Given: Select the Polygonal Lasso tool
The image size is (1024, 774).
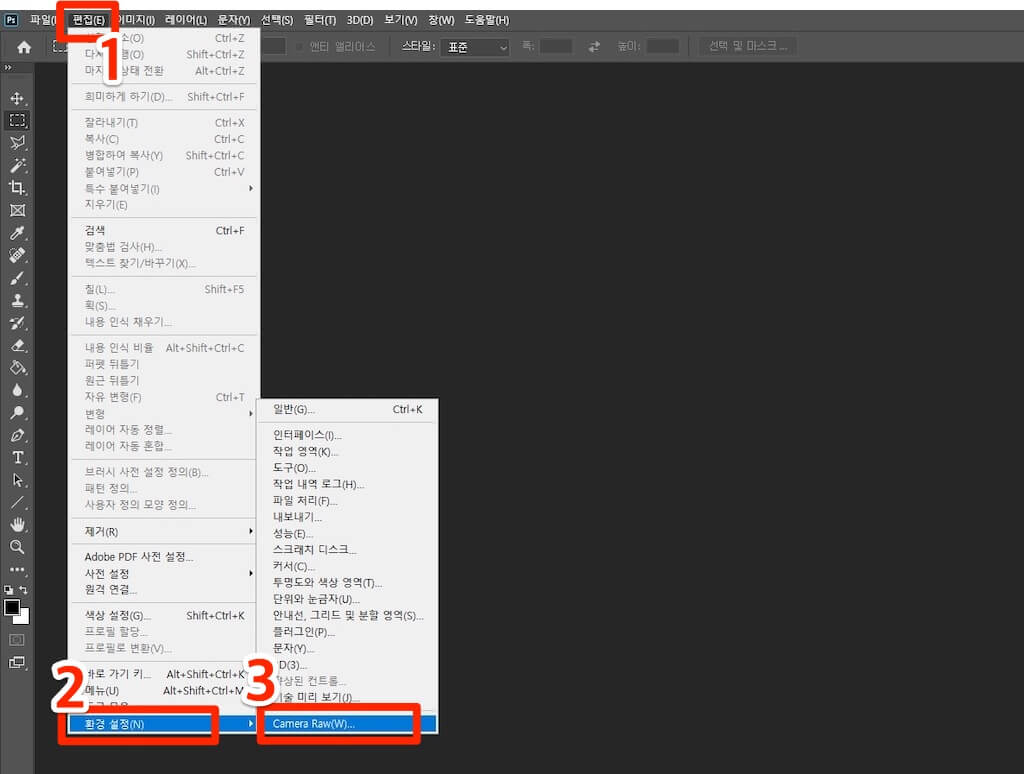Looking at the screenshot, I should click(17, 142).
